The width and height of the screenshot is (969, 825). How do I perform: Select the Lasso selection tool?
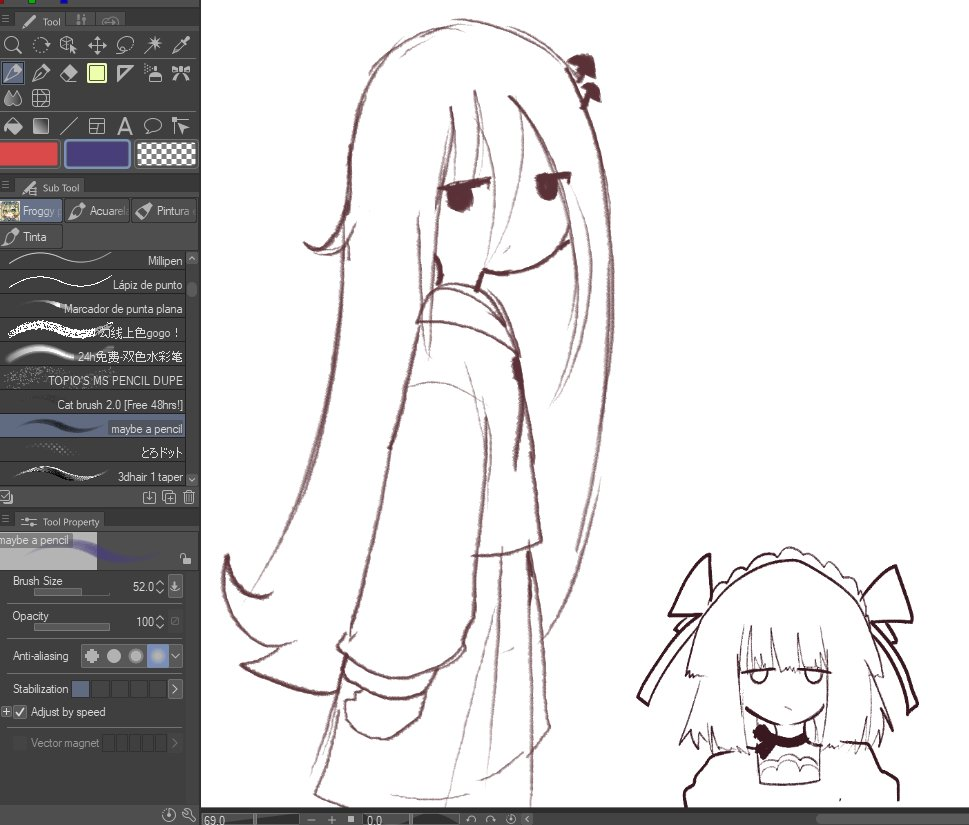pyautogui.click(x=126, y=44)
